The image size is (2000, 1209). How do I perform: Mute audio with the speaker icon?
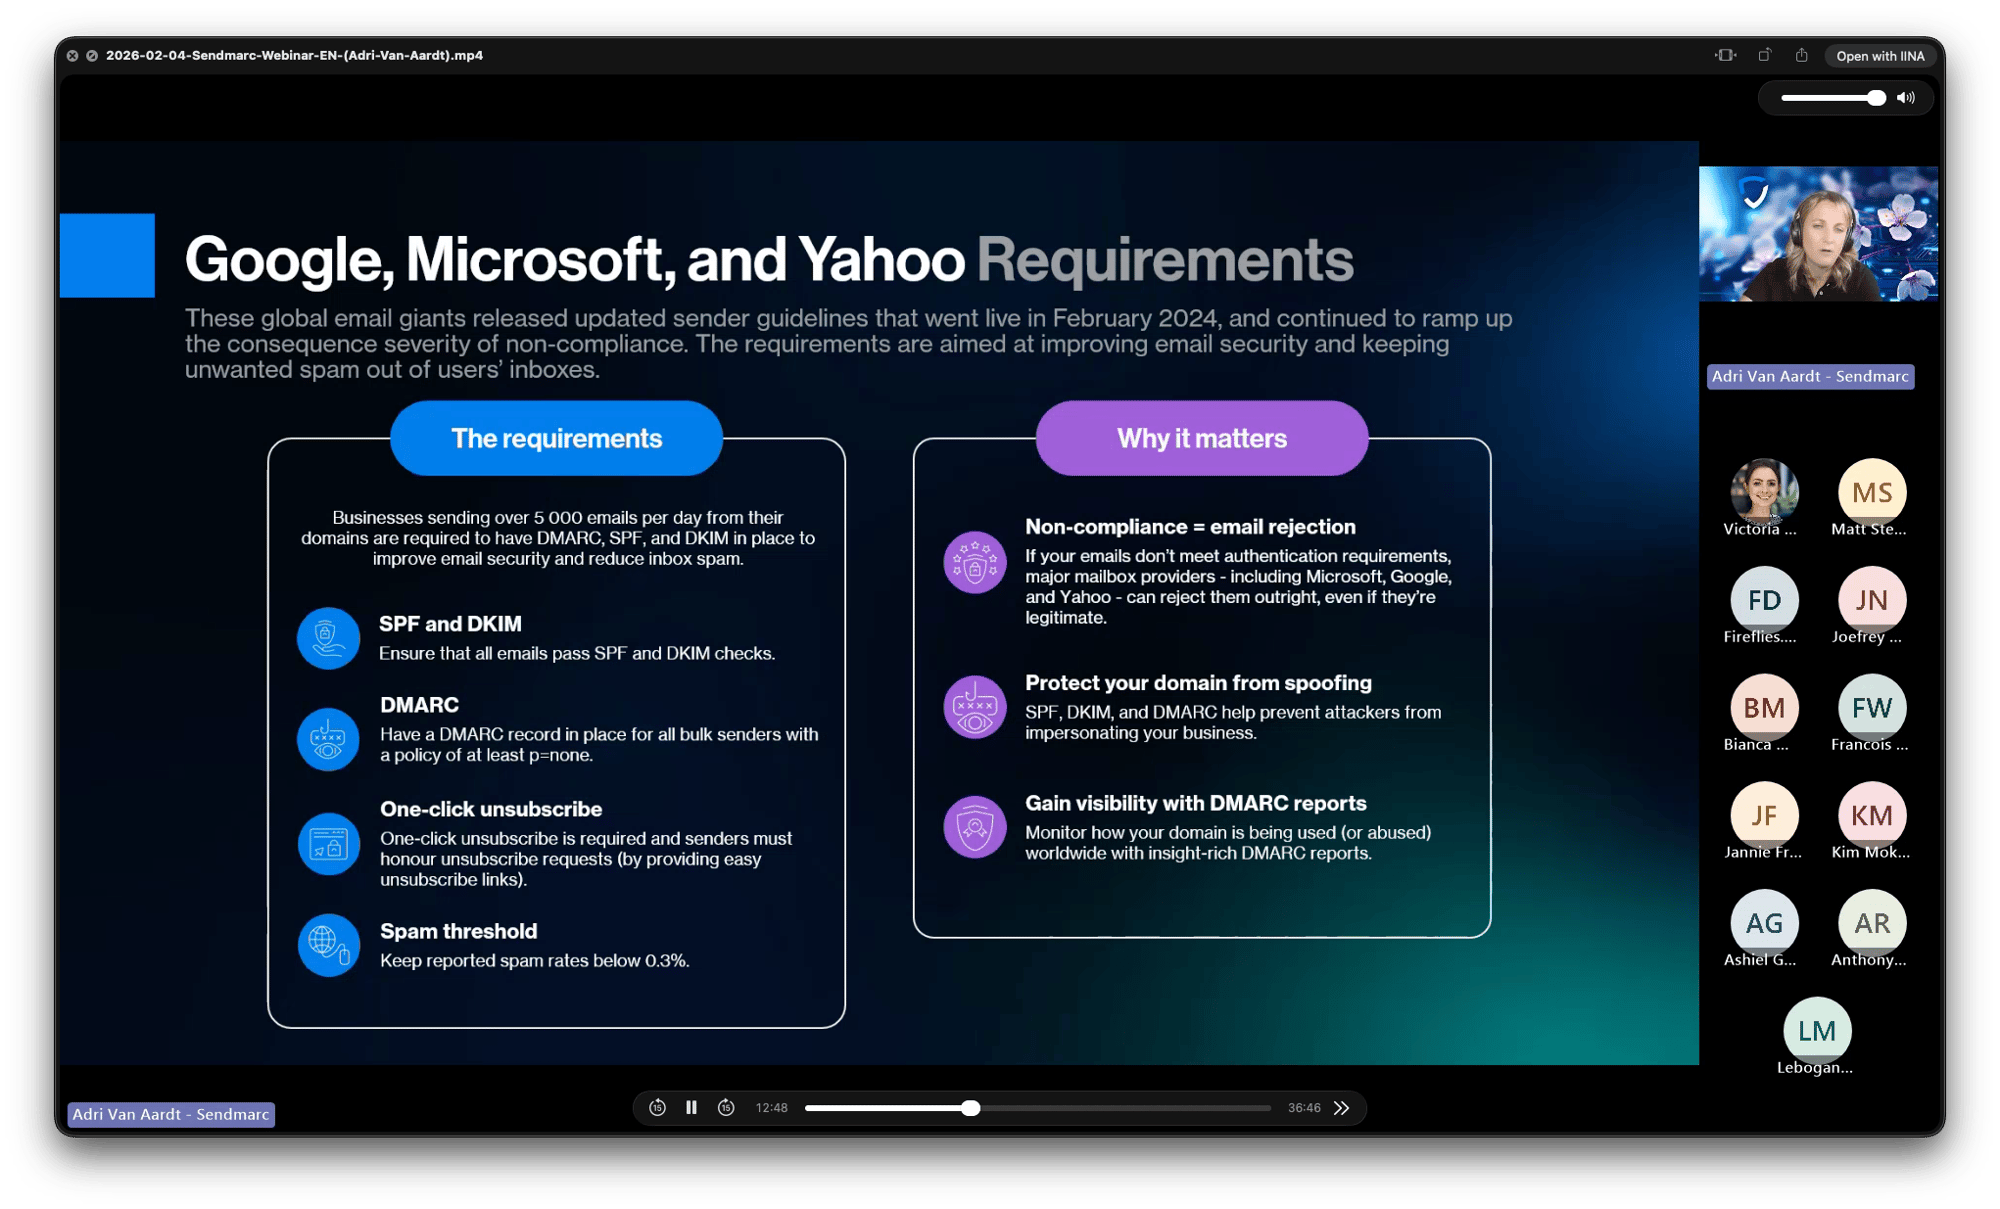[x=1906, y=98]
